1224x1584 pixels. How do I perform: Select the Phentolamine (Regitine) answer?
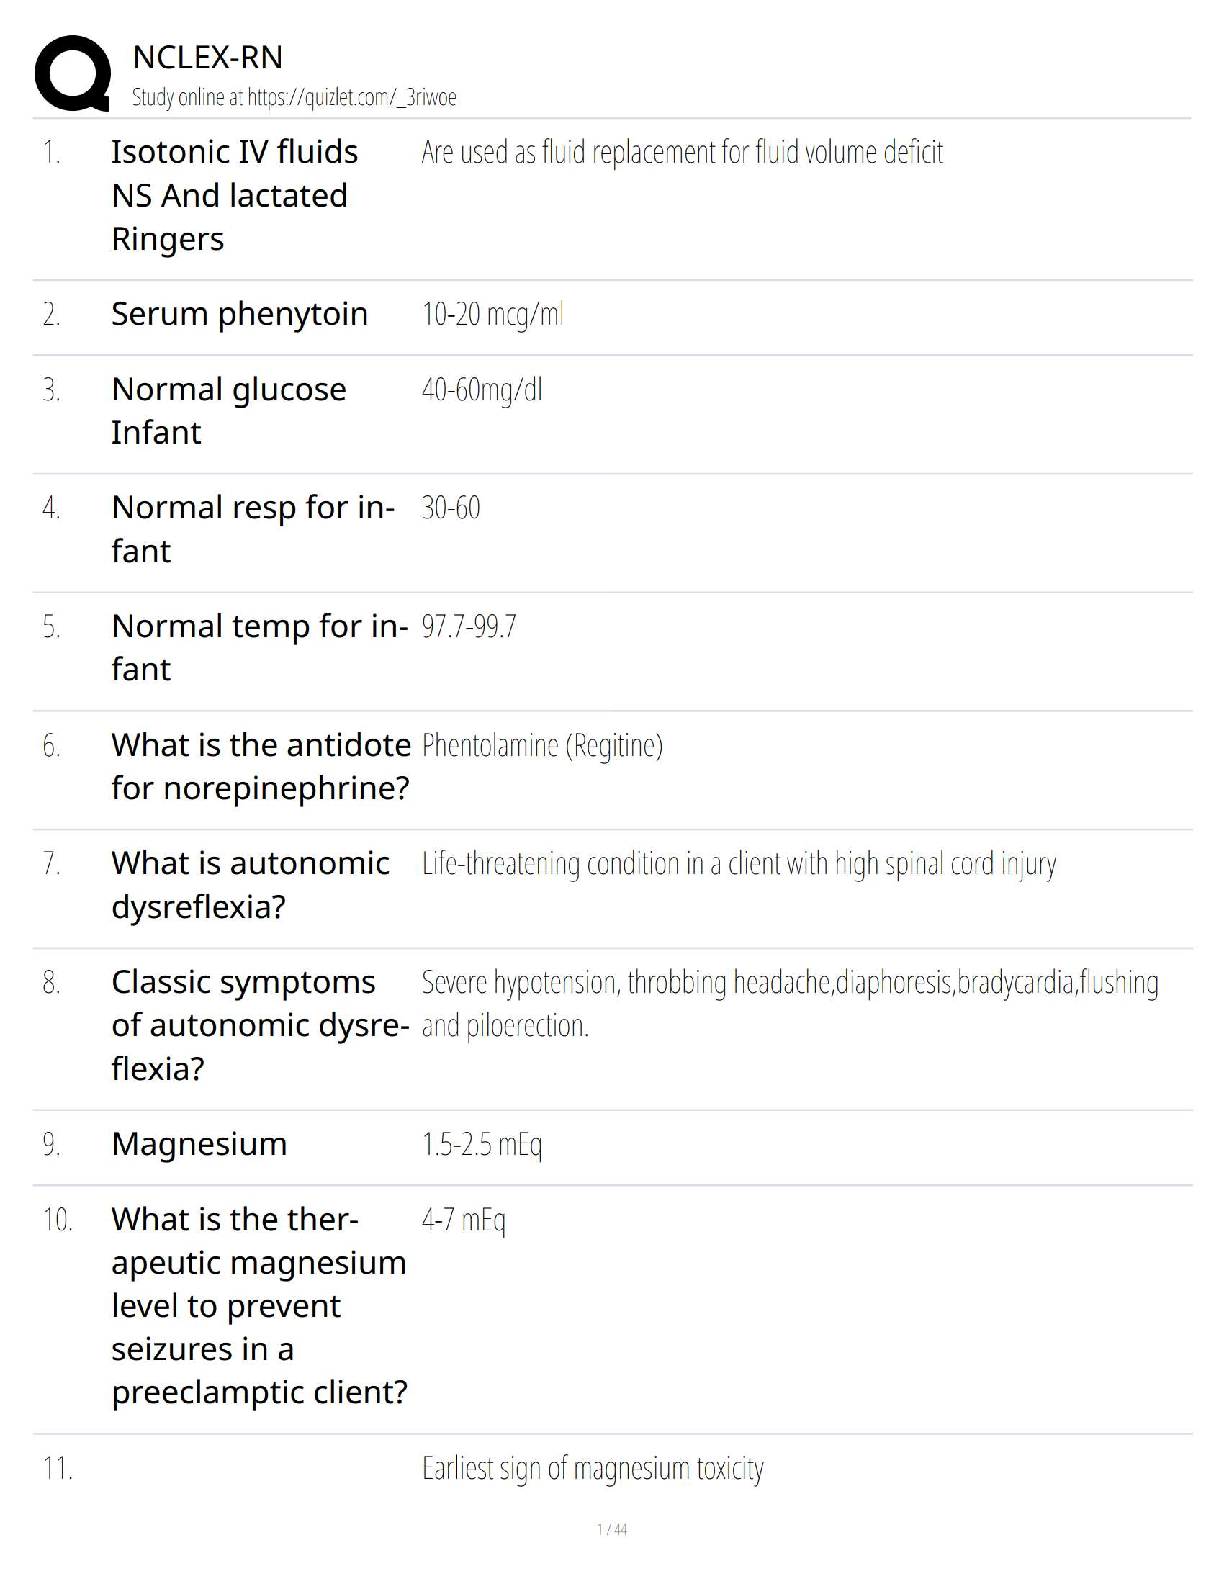tap(542, 746)
